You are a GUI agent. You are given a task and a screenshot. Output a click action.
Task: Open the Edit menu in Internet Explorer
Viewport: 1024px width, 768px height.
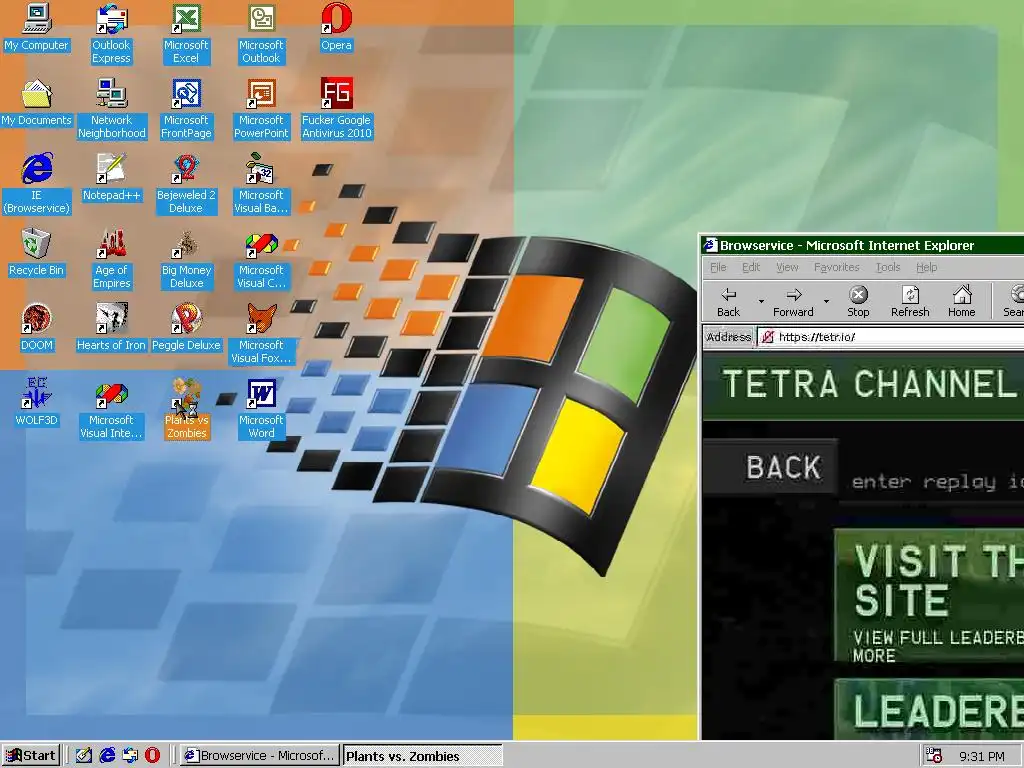(x=750, y=267)
